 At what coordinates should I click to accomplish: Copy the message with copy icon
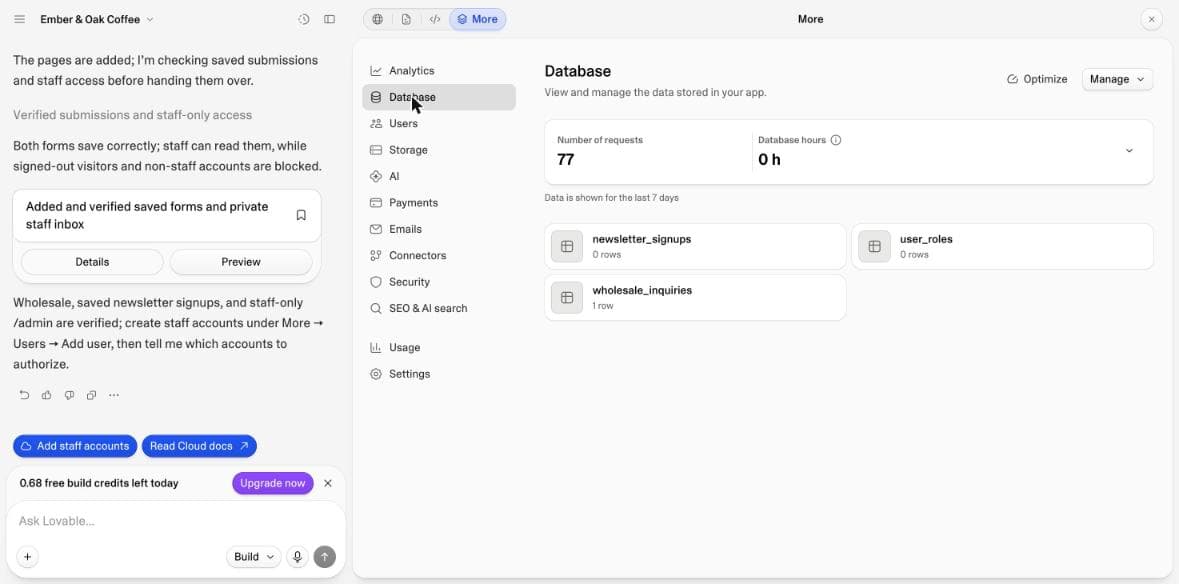point(92,395)
